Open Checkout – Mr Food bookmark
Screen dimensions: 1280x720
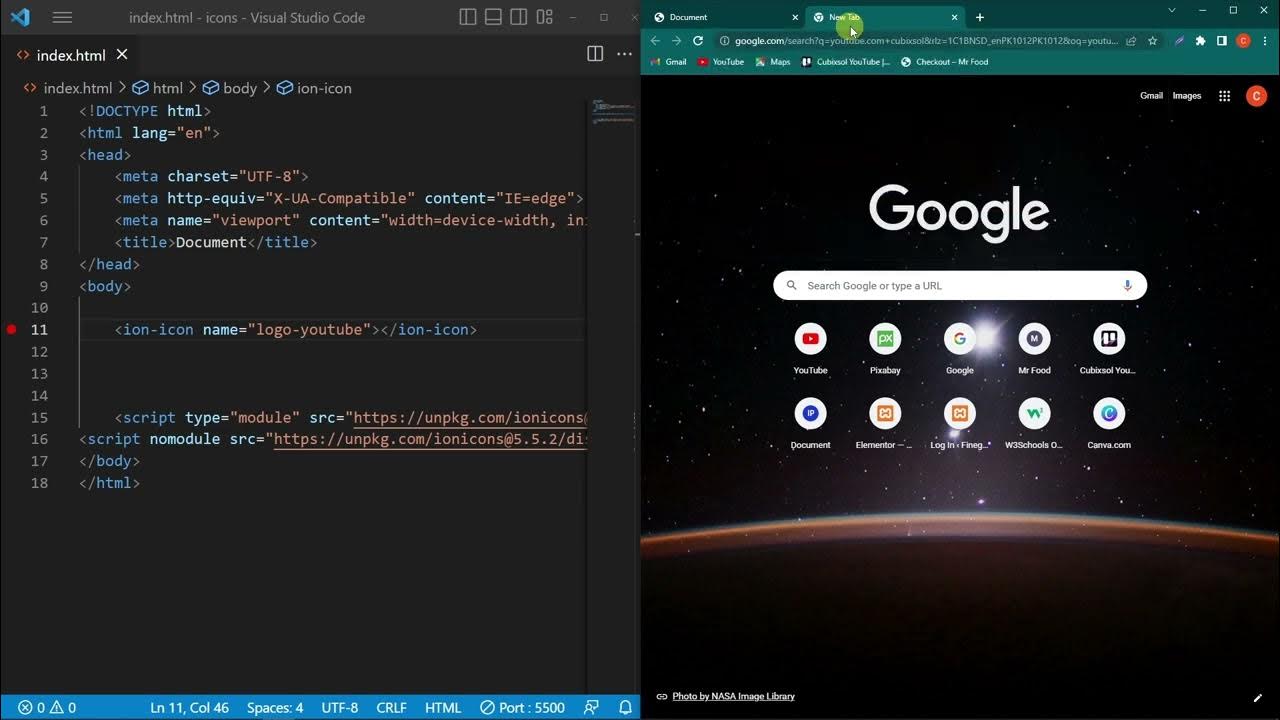[945, 62]
